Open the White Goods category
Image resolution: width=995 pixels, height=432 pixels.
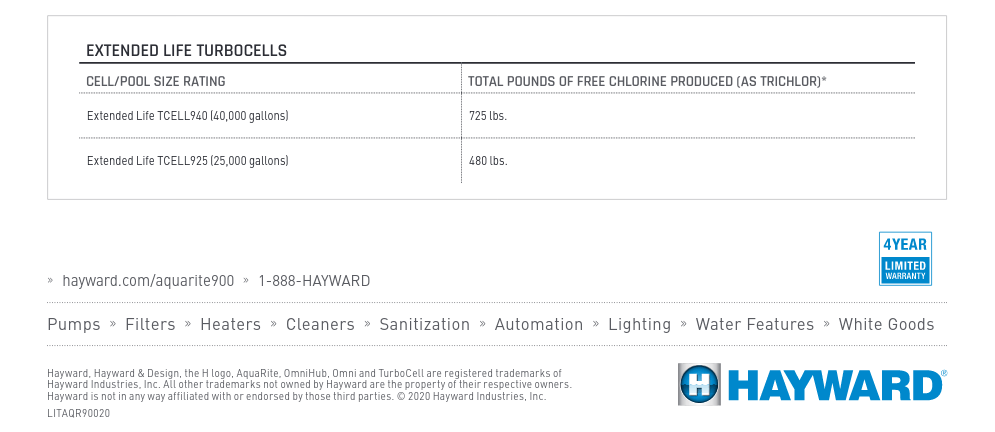pyautogui.click(x=886, y=324)
